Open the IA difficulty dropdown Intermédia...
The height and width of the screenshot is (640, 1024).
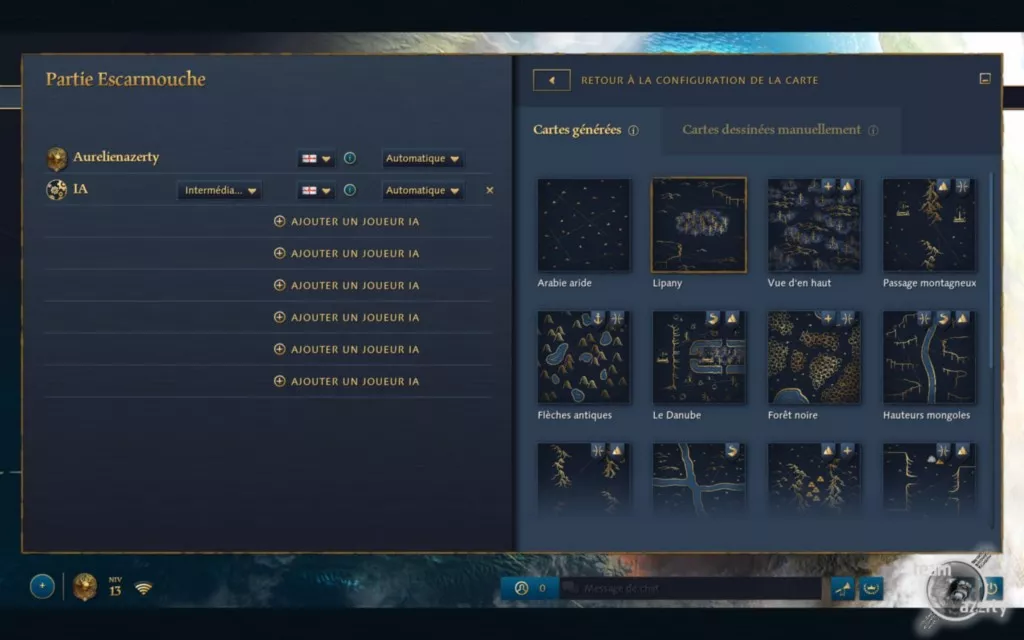coord(219,191)
